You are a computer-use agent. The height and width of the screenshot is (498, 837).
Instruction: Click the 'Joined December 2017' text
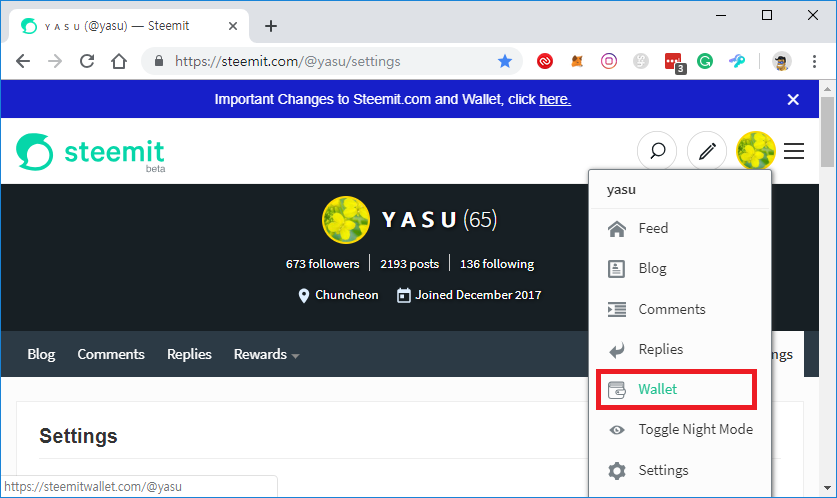478,295
